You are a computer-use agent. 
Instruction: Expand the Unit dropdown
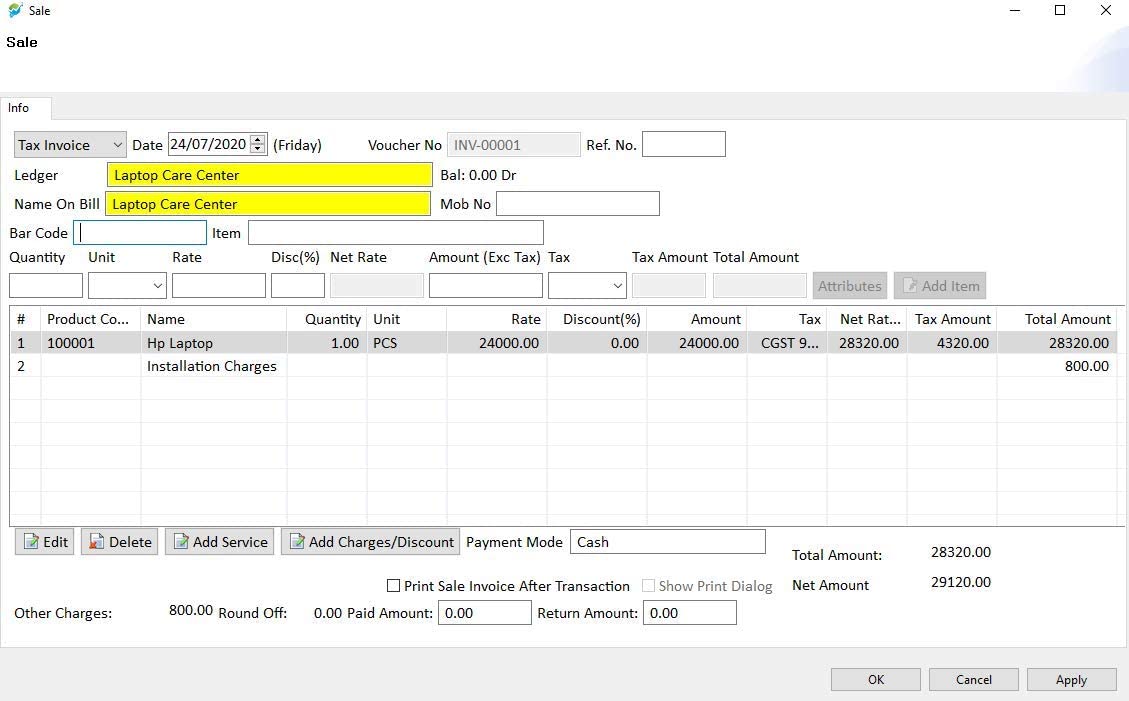[127, 286]
